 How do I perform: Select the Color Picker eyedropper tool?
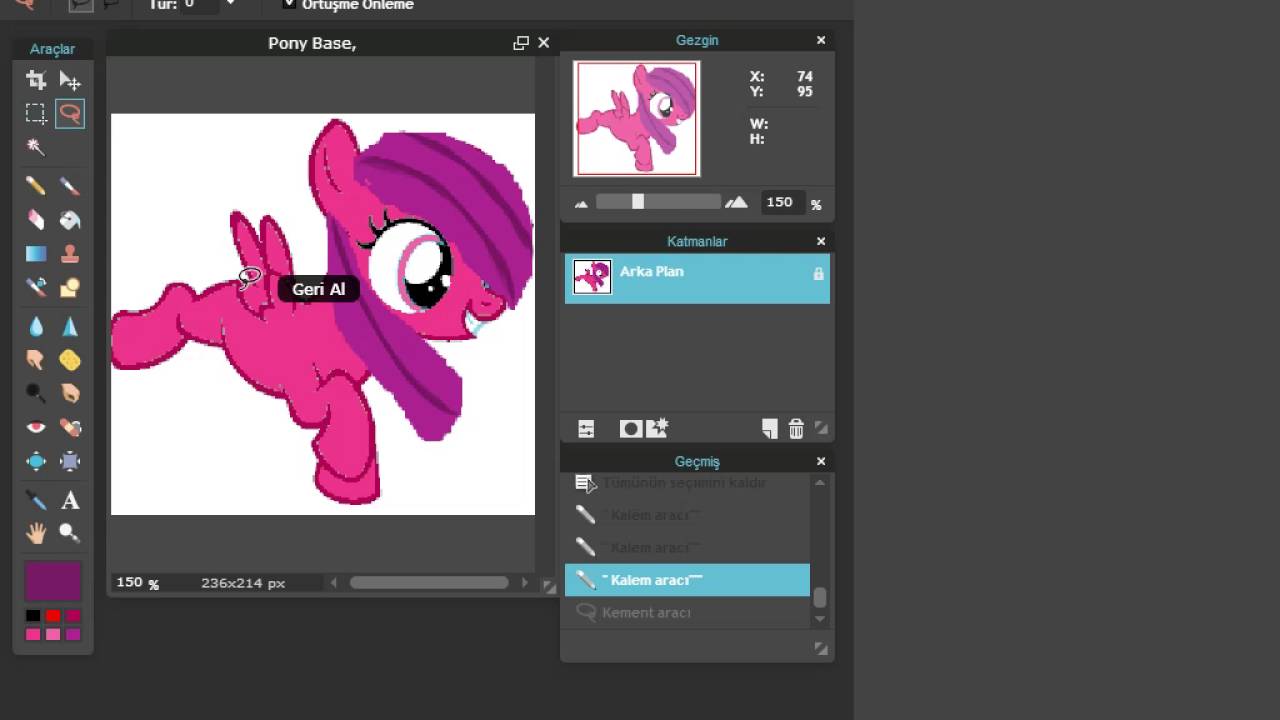(36, 500)
